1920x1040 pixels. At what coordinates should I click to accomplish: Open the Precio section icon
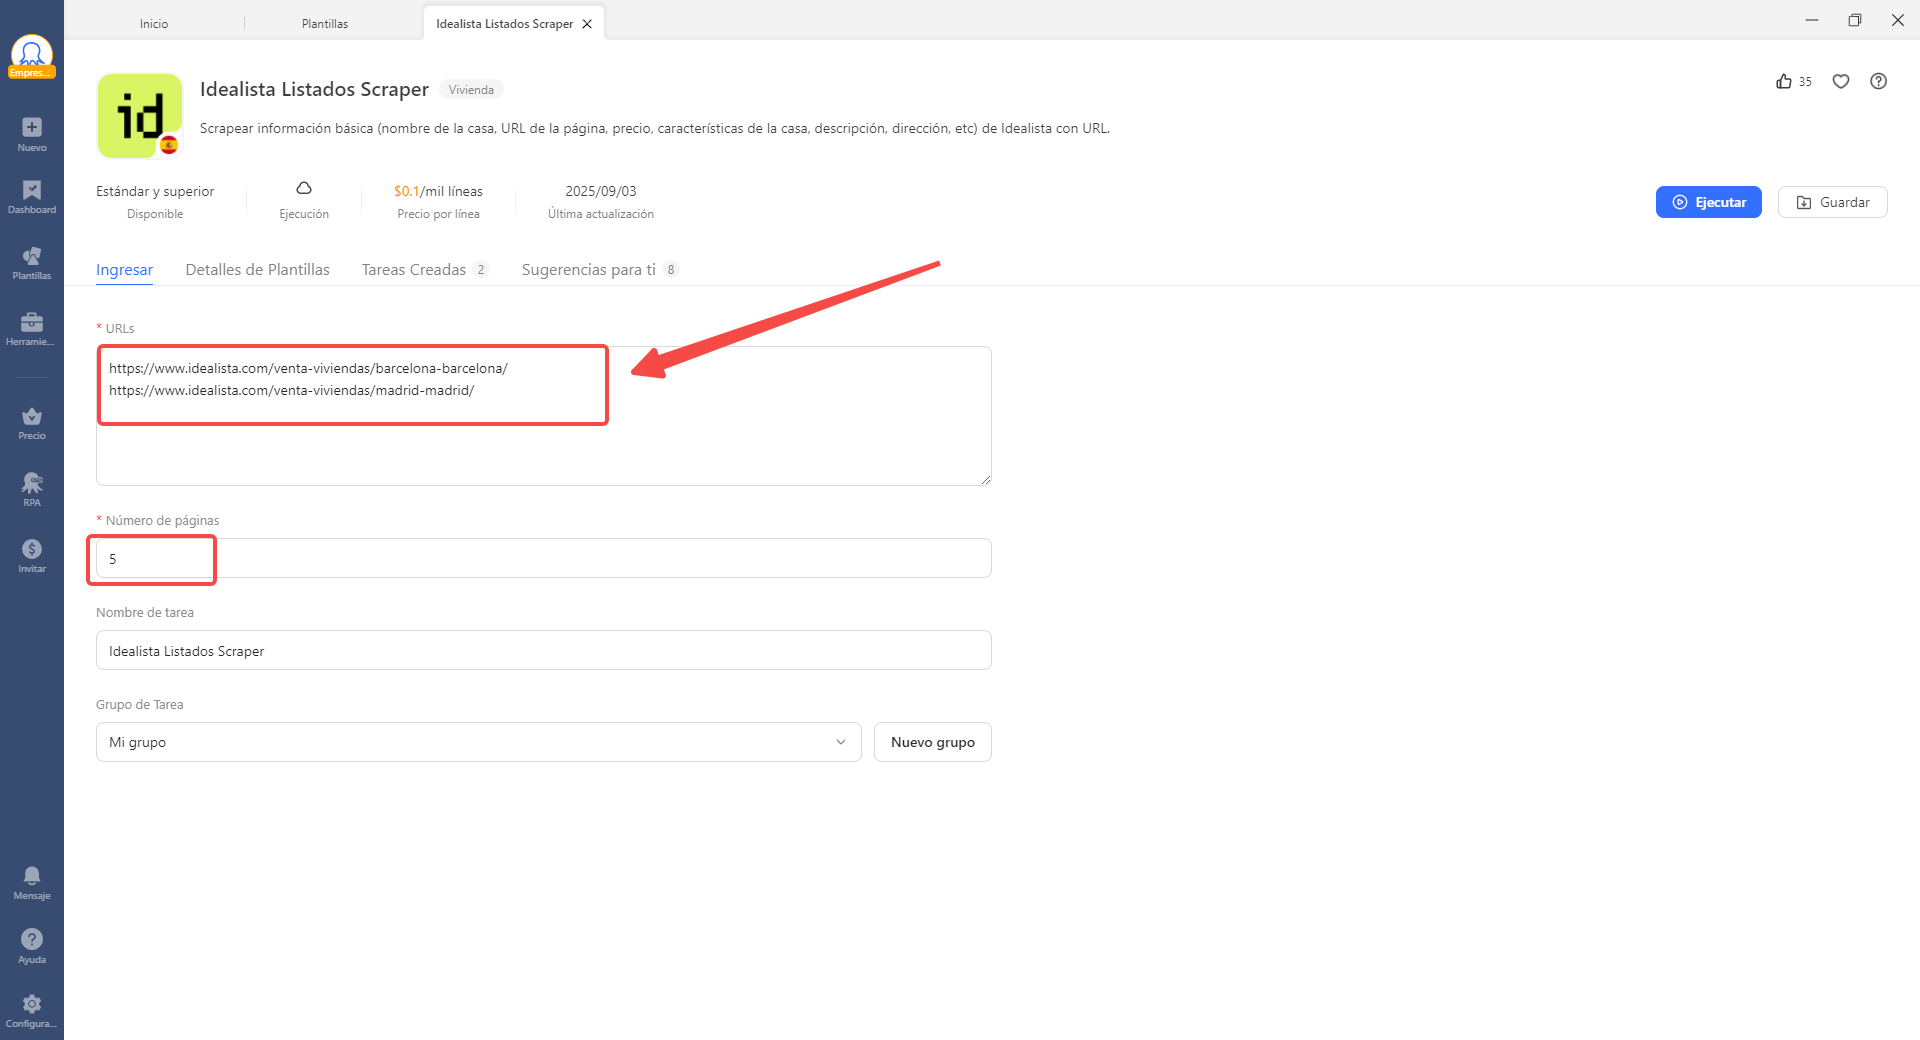click(x=32, y=417)
